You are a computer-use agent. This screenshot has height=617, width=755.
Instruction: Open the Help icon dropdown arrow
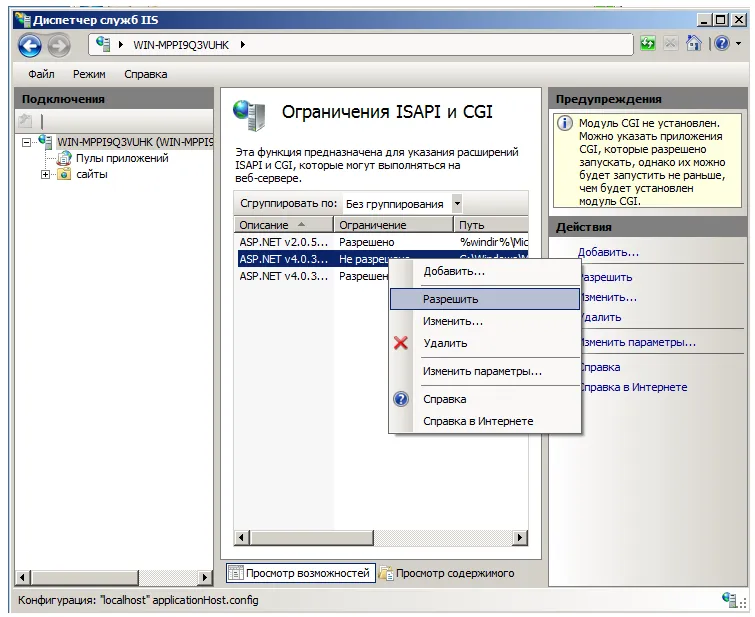point(739,44)
